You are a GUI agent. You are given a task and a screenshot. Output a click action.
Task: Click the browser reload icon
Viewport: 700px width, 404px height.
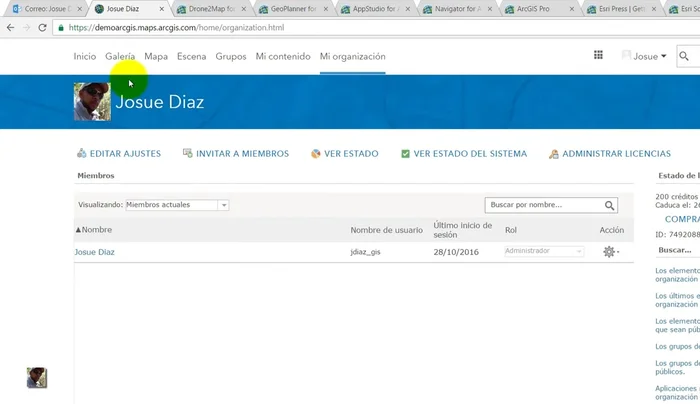[x=42, y=28]
